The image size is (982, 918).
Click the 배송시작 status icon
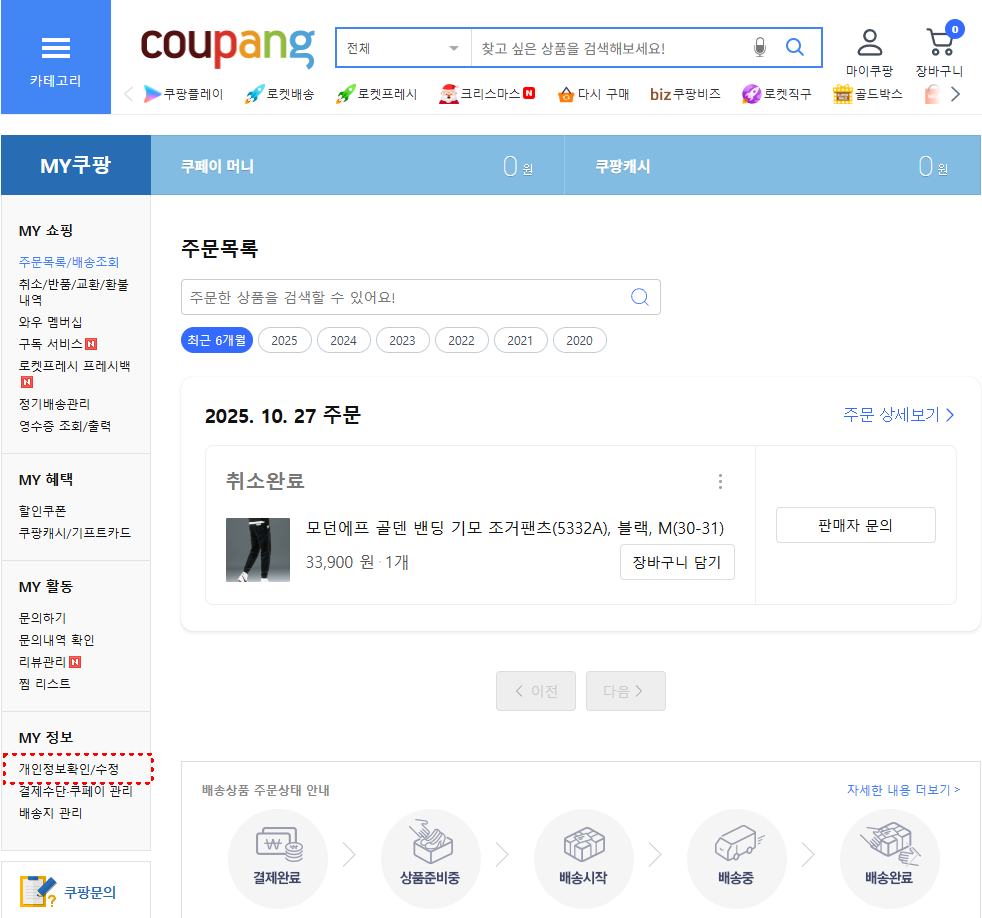(583, 858)
